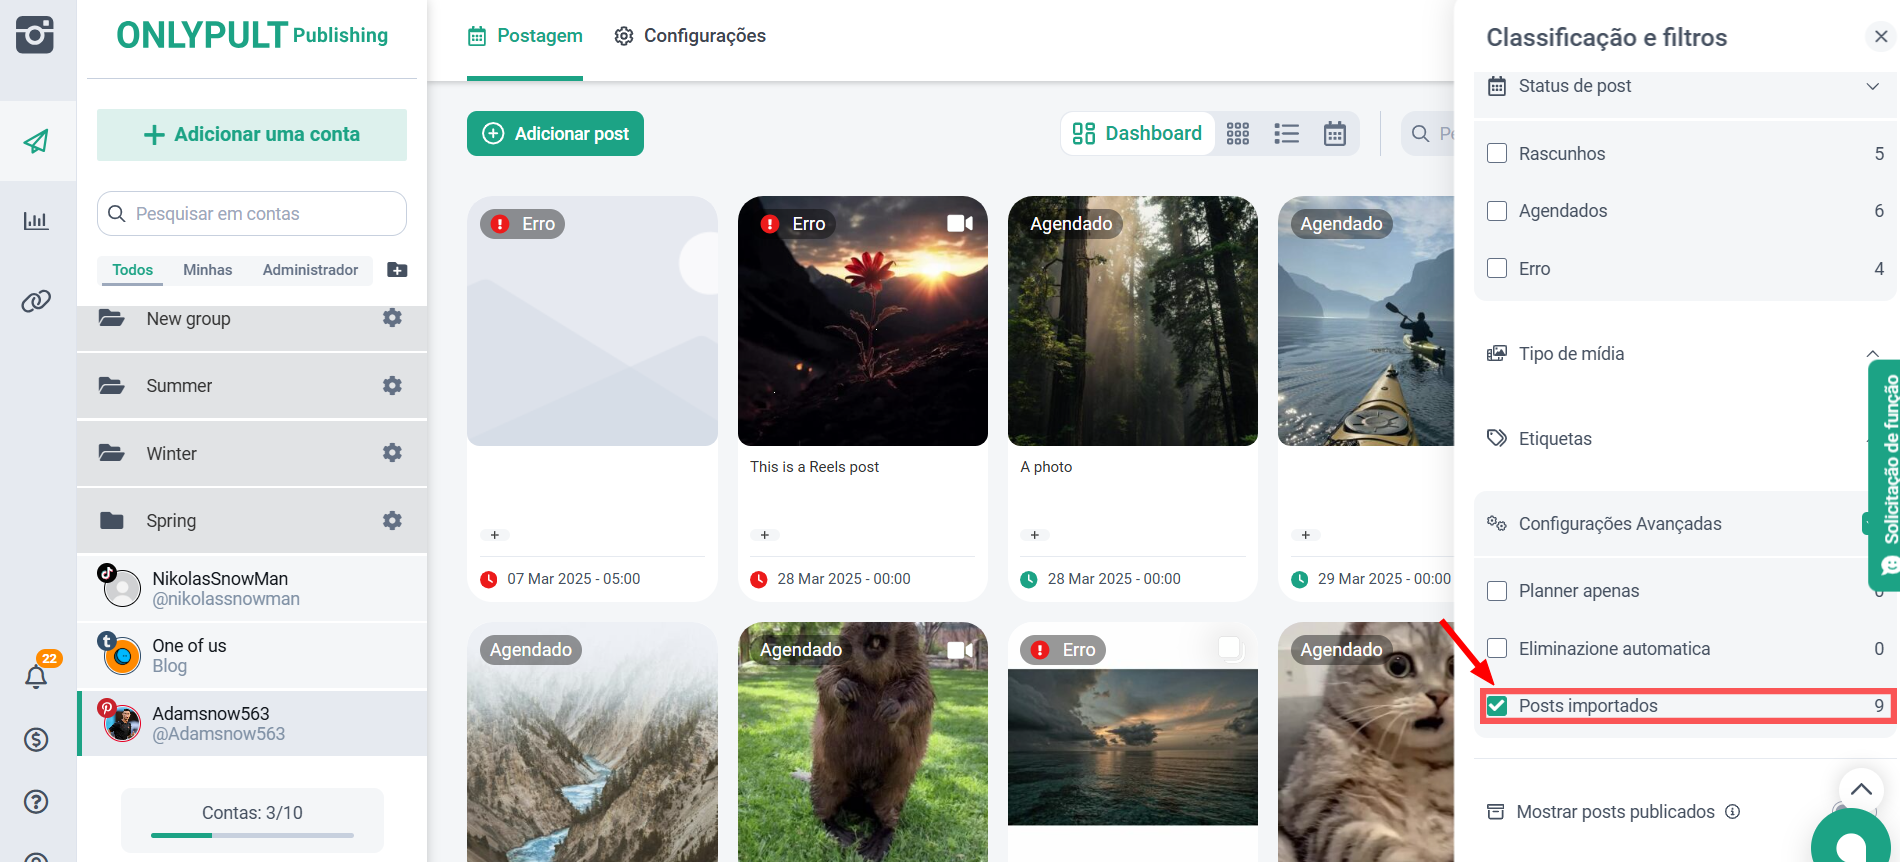The height and width of the screenshot is (862, 1900).
Task: Click the analytics bar chart sidebar icon
Action: click(36, 221)
